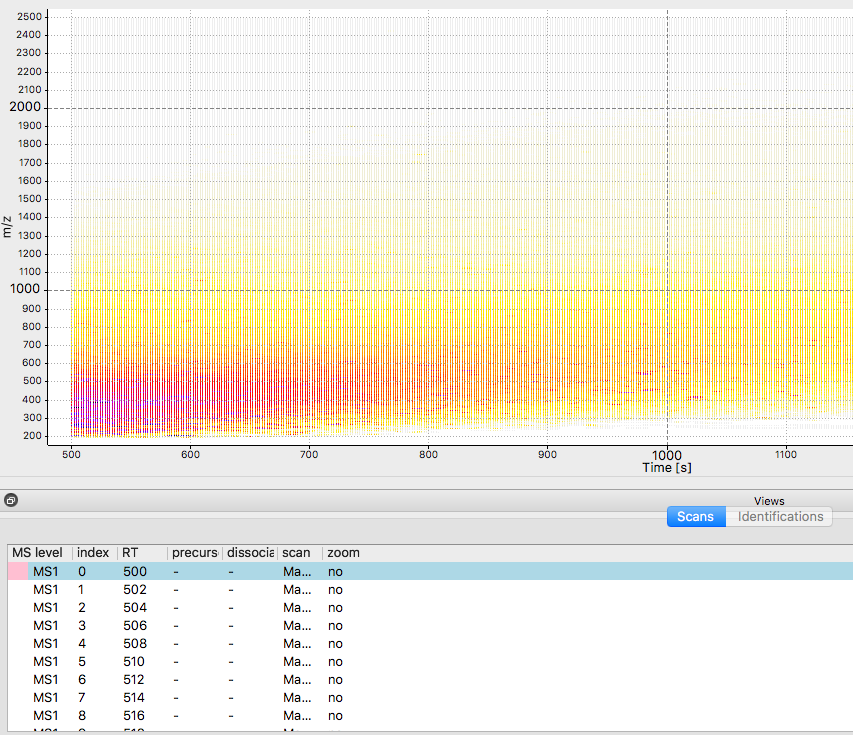The height and width of the screenshot is (735, 853).
Task: Click the precursor column header
Action: click(x=194, y=552)
